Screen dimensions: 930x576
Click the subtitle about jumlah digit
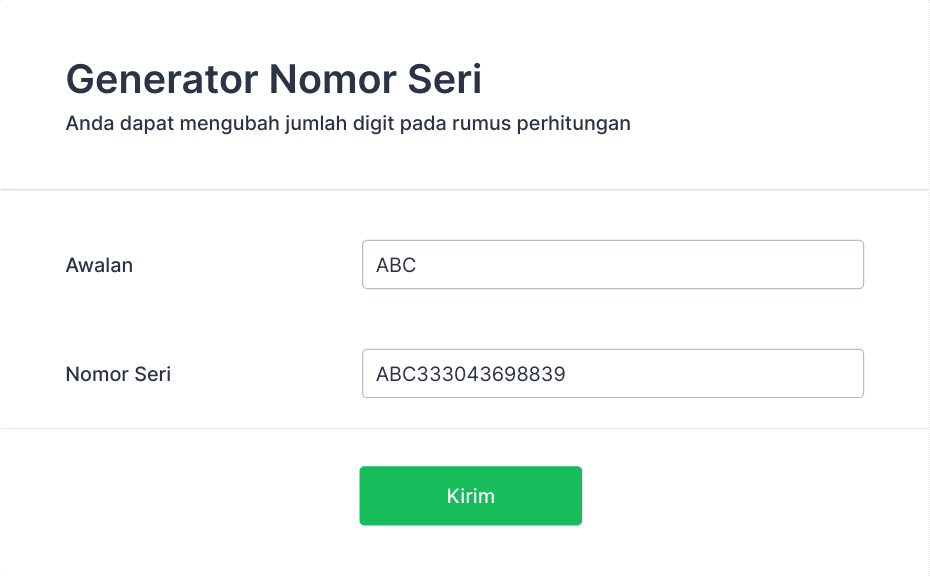(347, 124)
